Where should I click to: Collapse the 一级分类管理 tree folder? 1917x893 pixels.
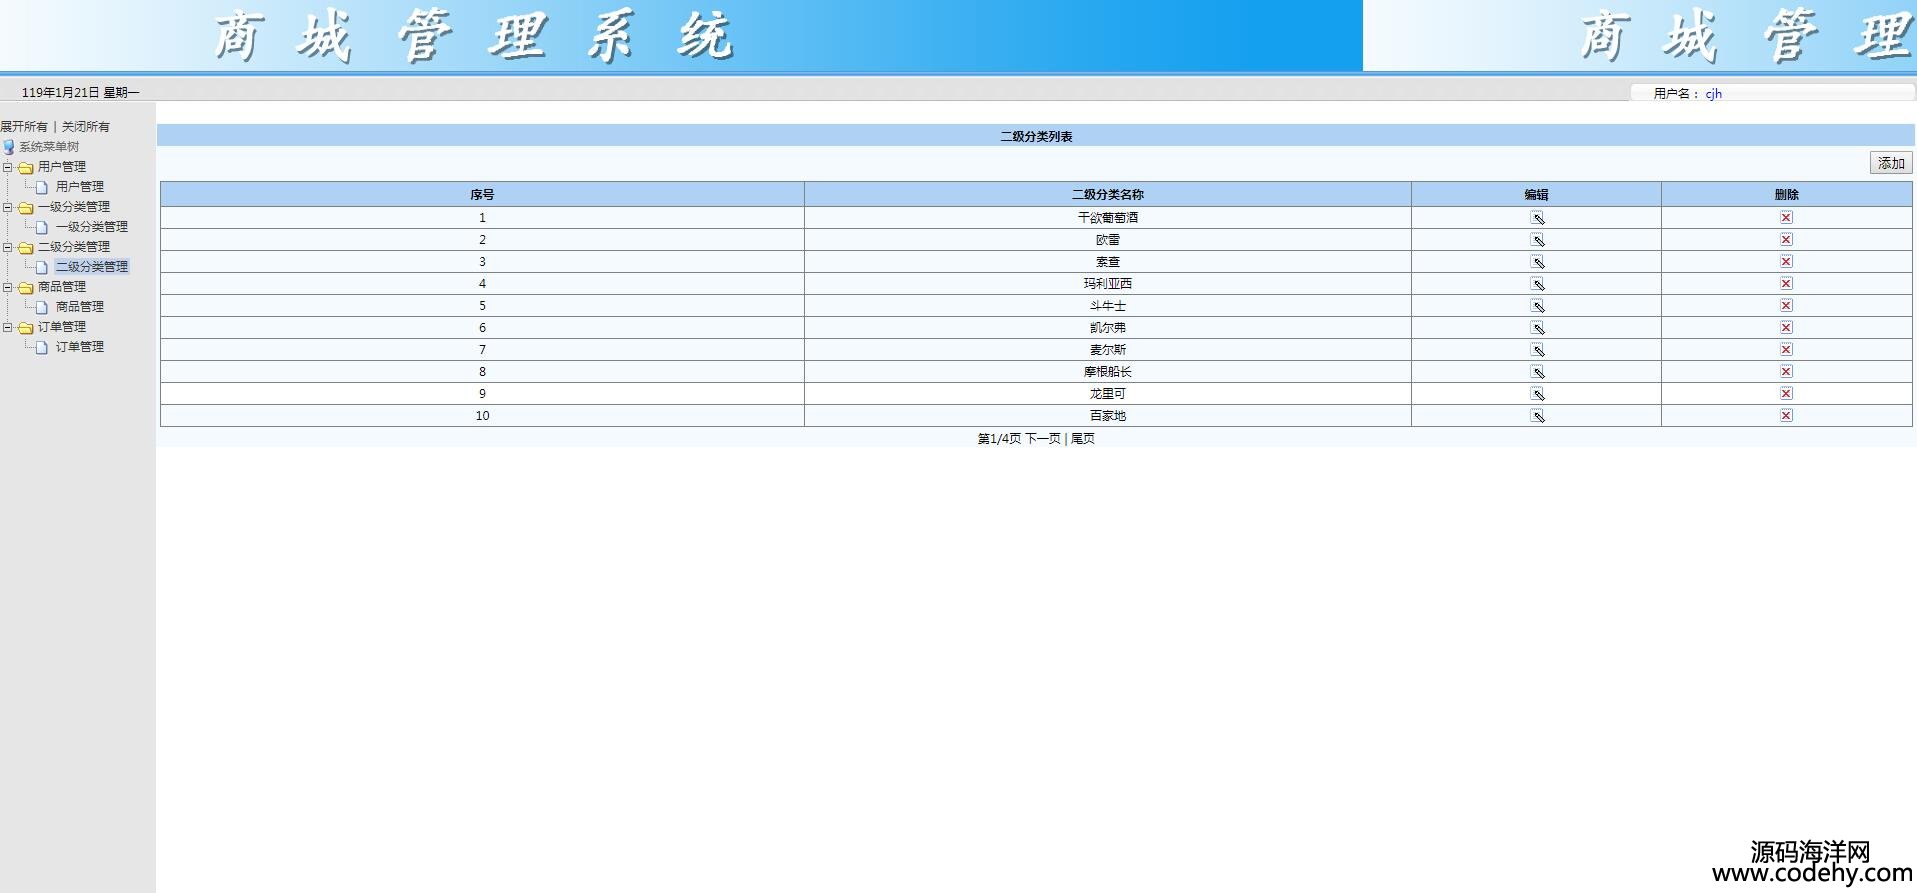point(7,207)
